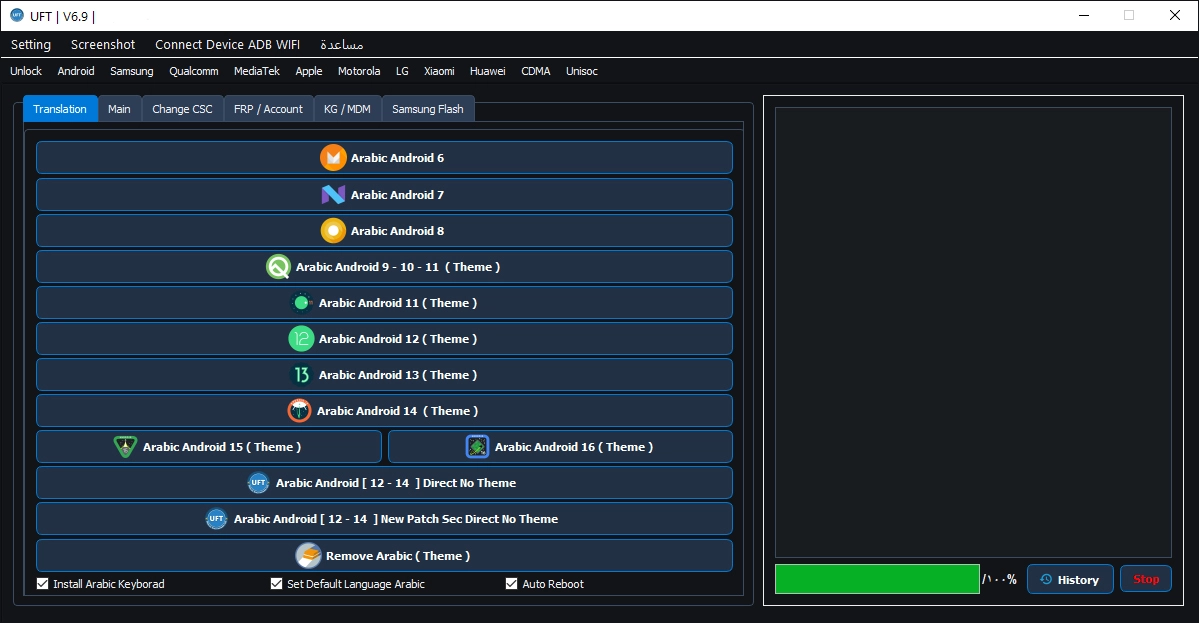Click the Oreo icon beside Arabic Android 8

click(x=333, y=231)
